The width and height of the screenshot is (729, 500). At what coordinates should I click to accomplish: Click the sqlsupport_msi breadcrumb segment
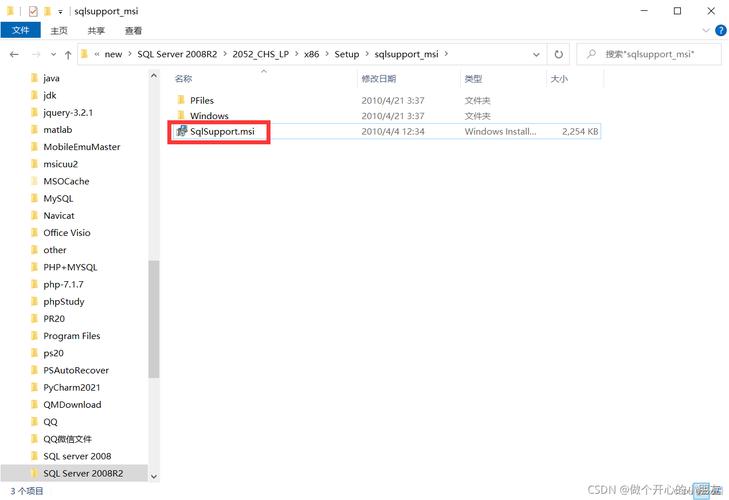pyautogui.click(x=406, y=54)
